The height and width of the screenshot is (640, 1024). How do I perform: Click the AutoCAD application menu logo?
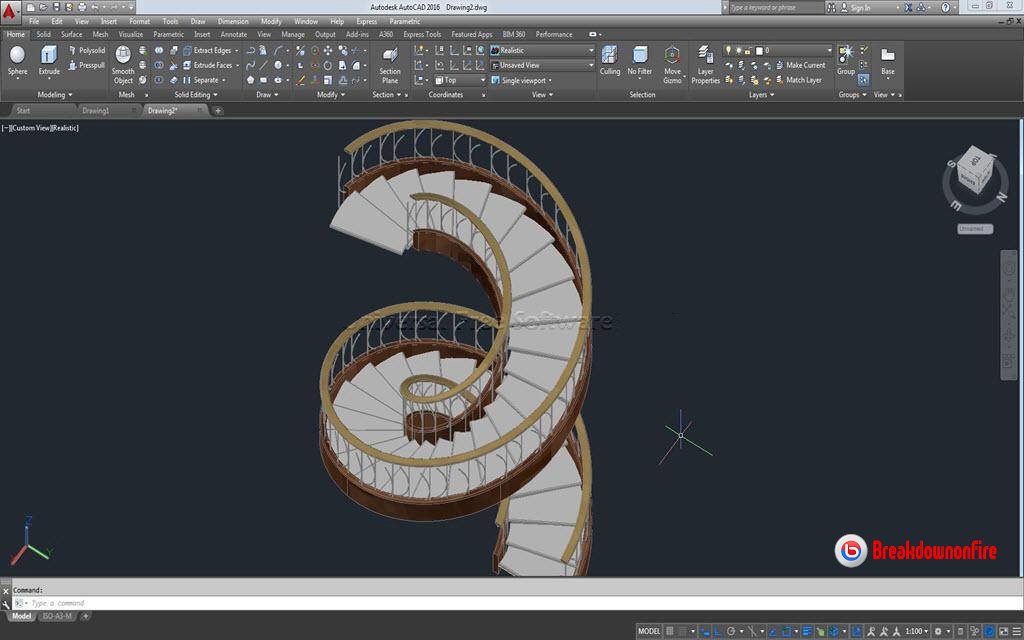coord(9,10)
